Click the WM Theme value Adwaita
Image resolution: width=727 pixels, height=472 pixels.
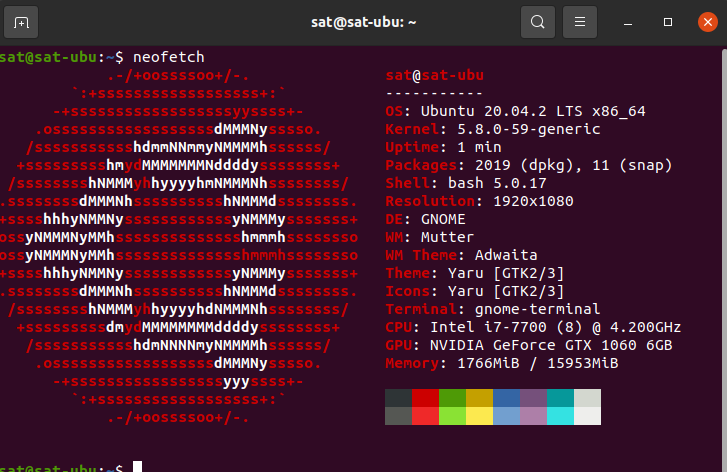click(506, 255)
